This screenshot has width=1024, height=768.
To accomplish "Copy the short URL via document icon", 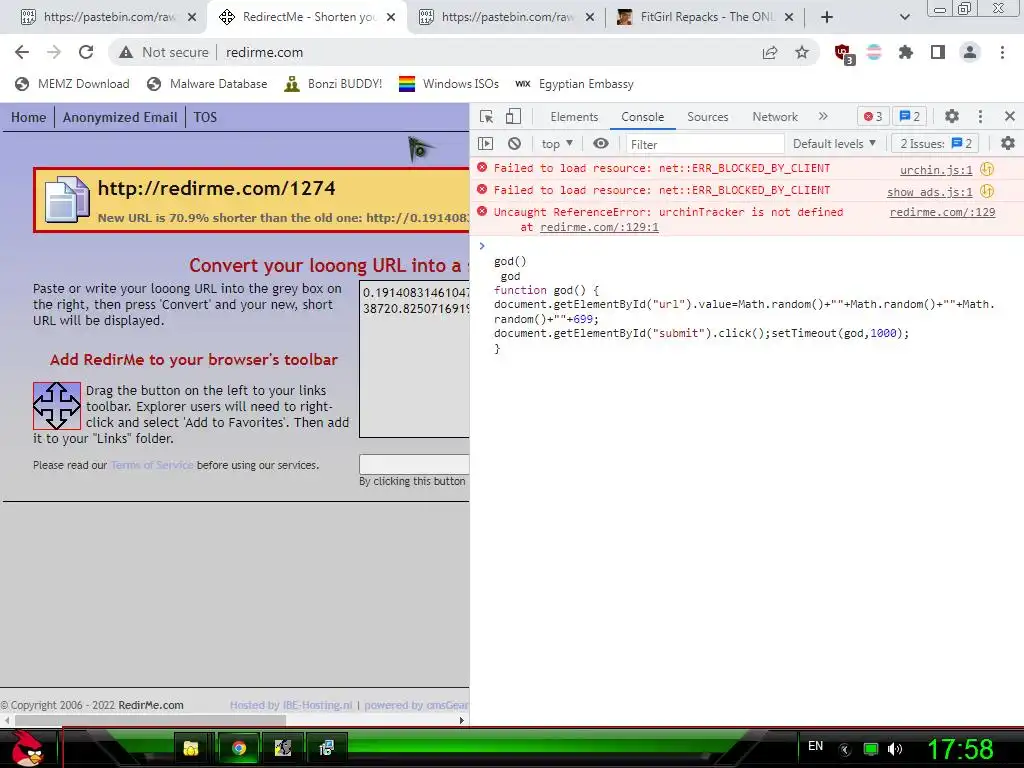I will click(67, 199).
